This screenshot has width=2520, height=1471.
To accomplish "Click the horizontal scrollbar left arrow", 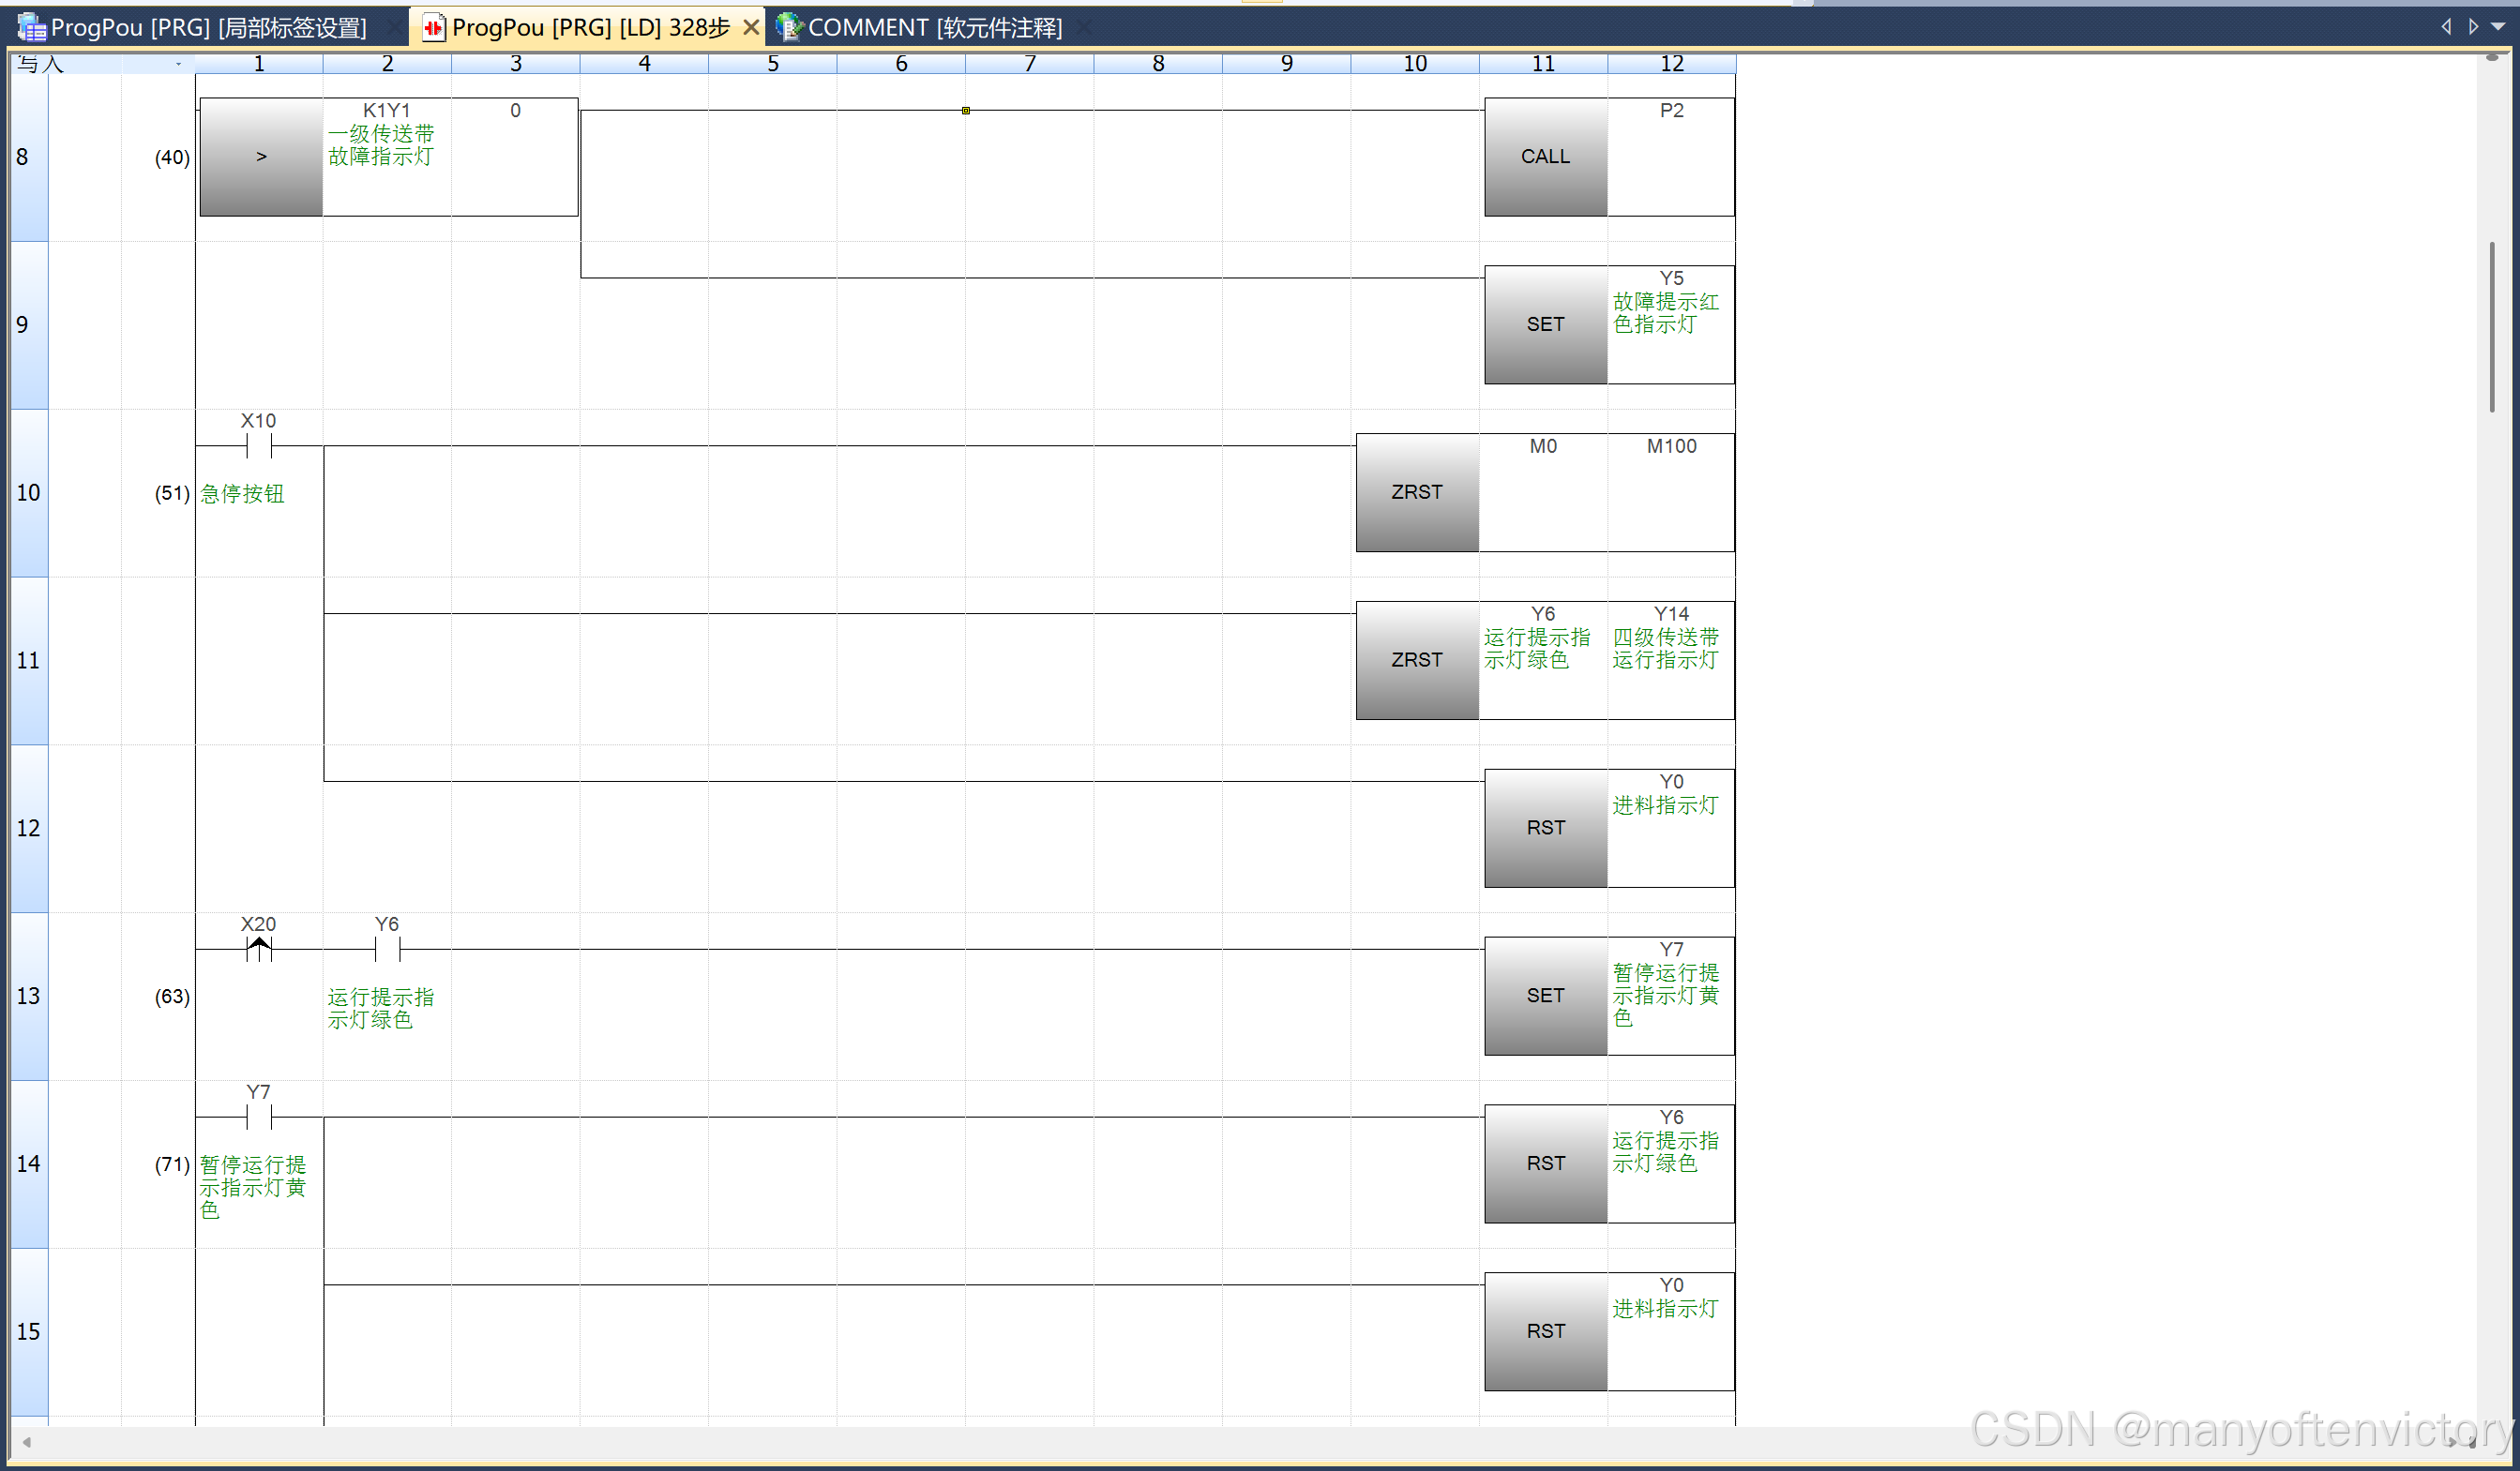I will [27, 1441].
